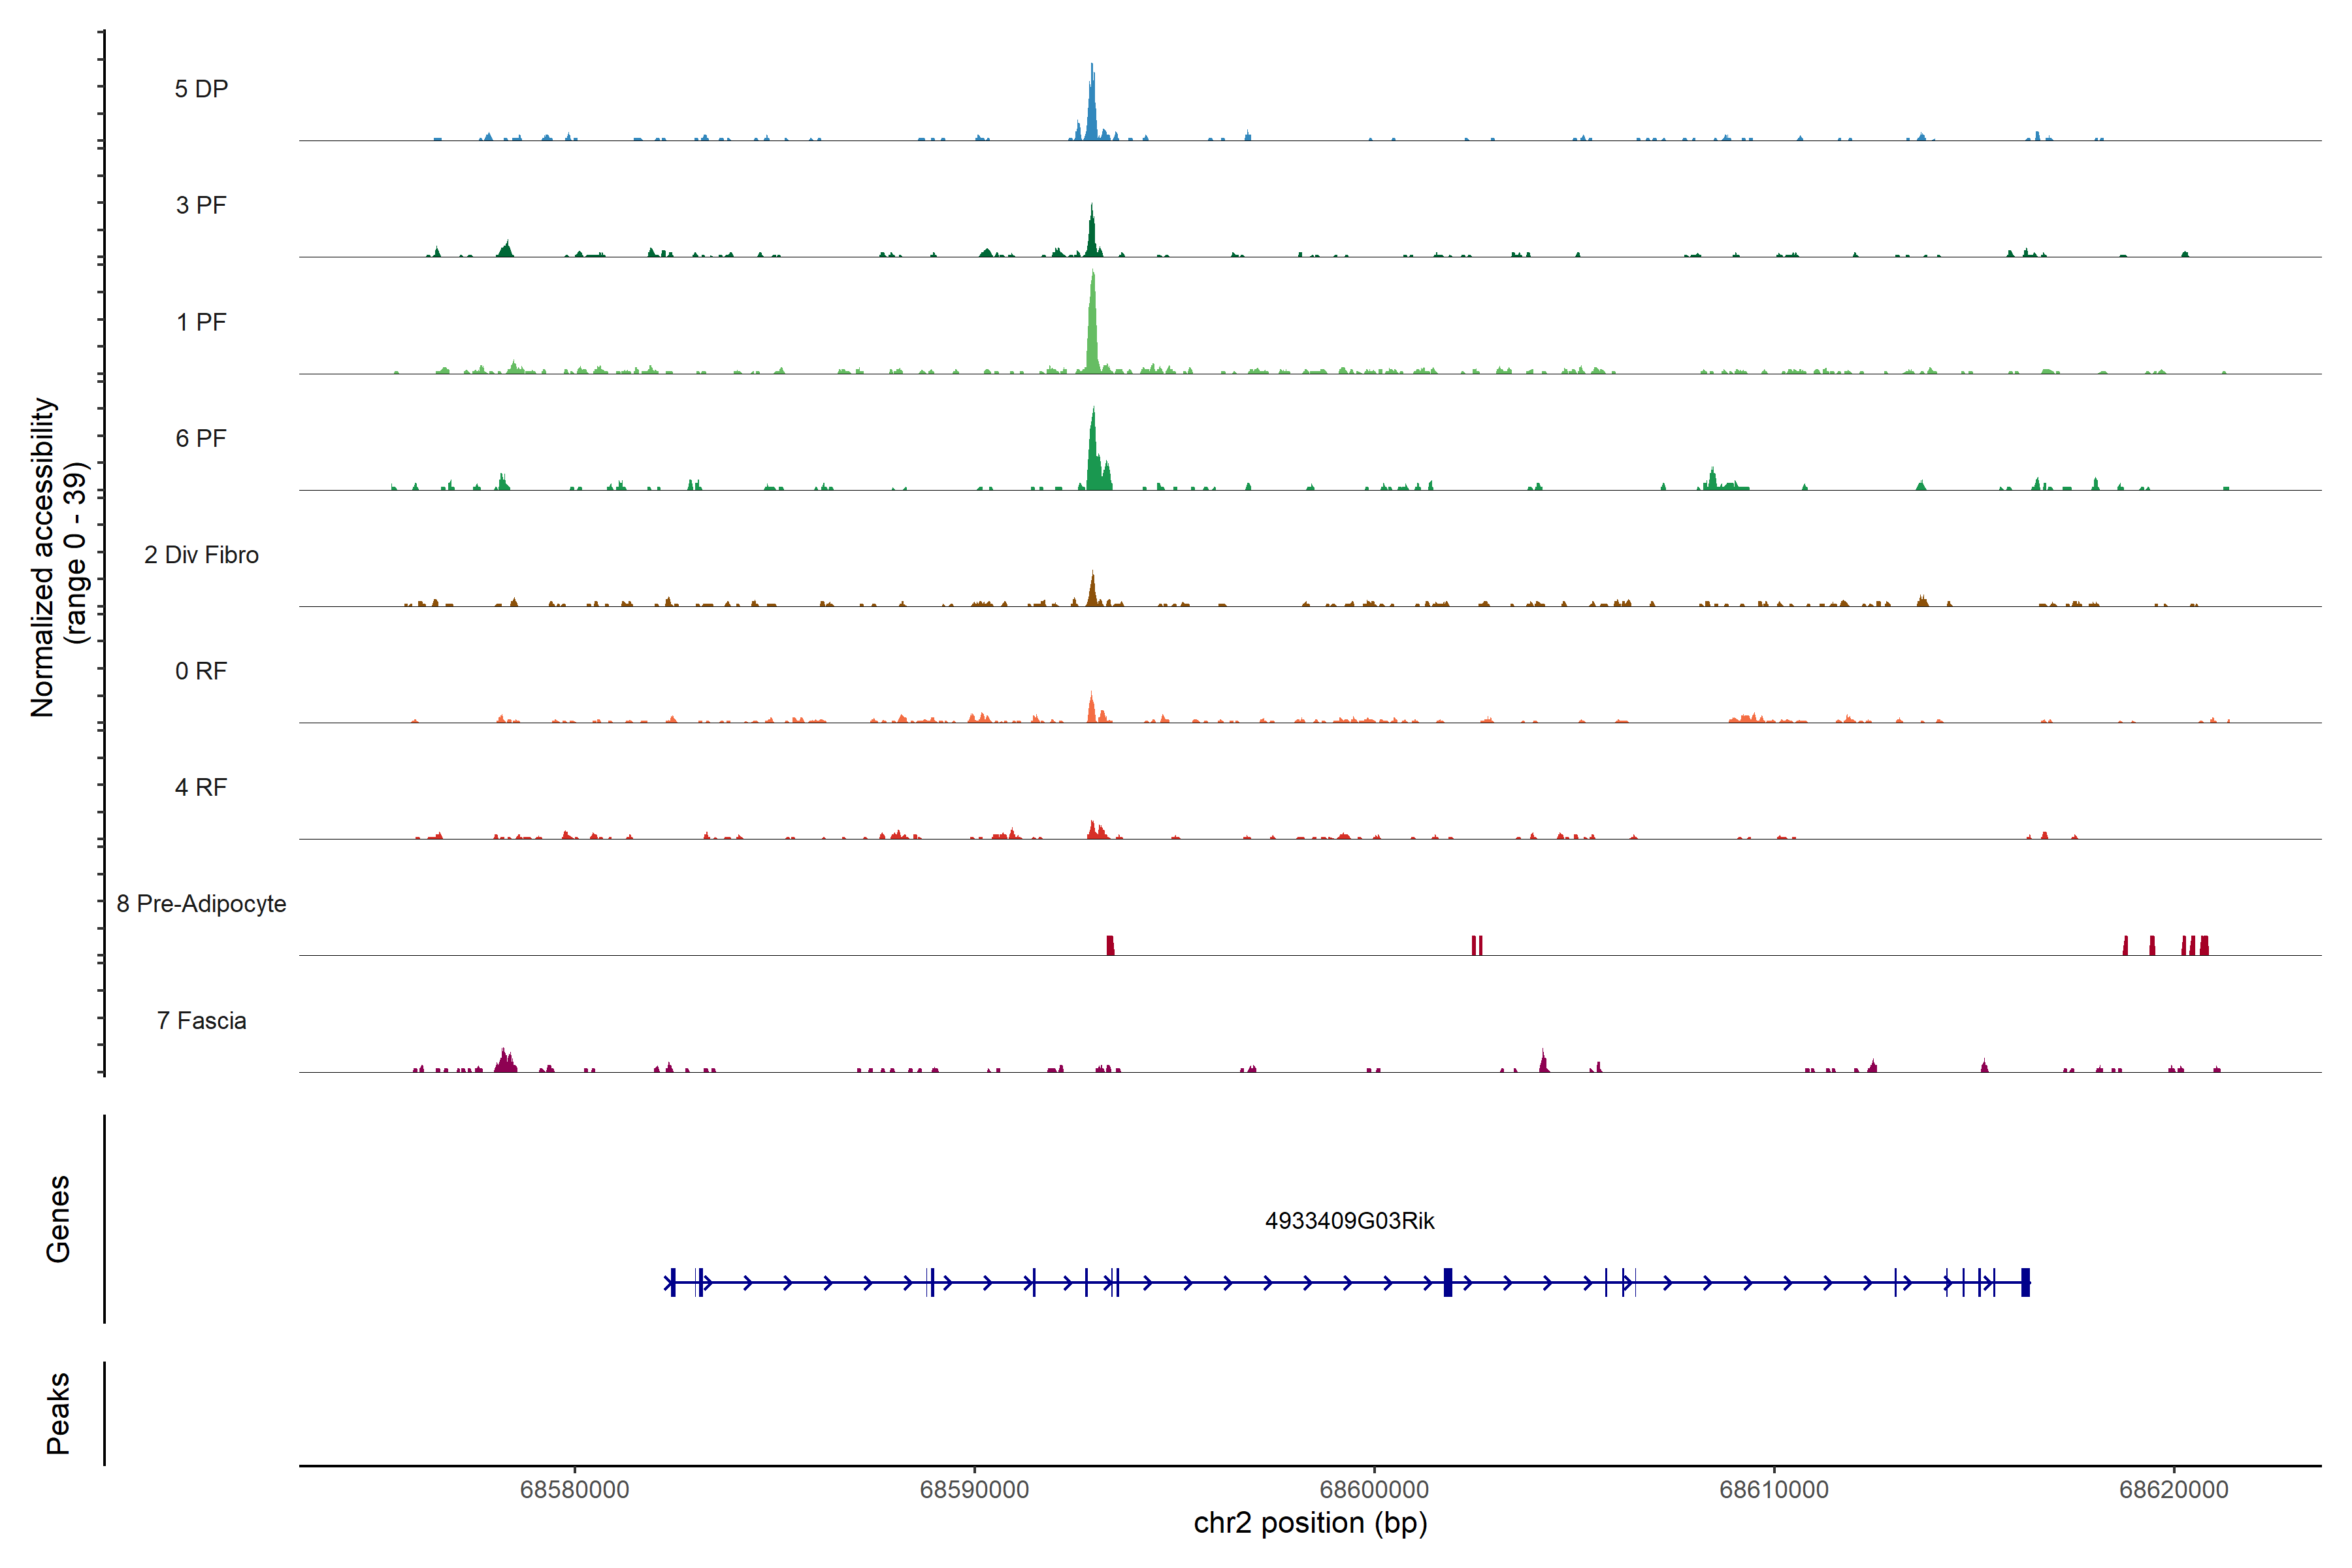
Task: Click the 1 PF track label
Action: click(x=201, y=322)
